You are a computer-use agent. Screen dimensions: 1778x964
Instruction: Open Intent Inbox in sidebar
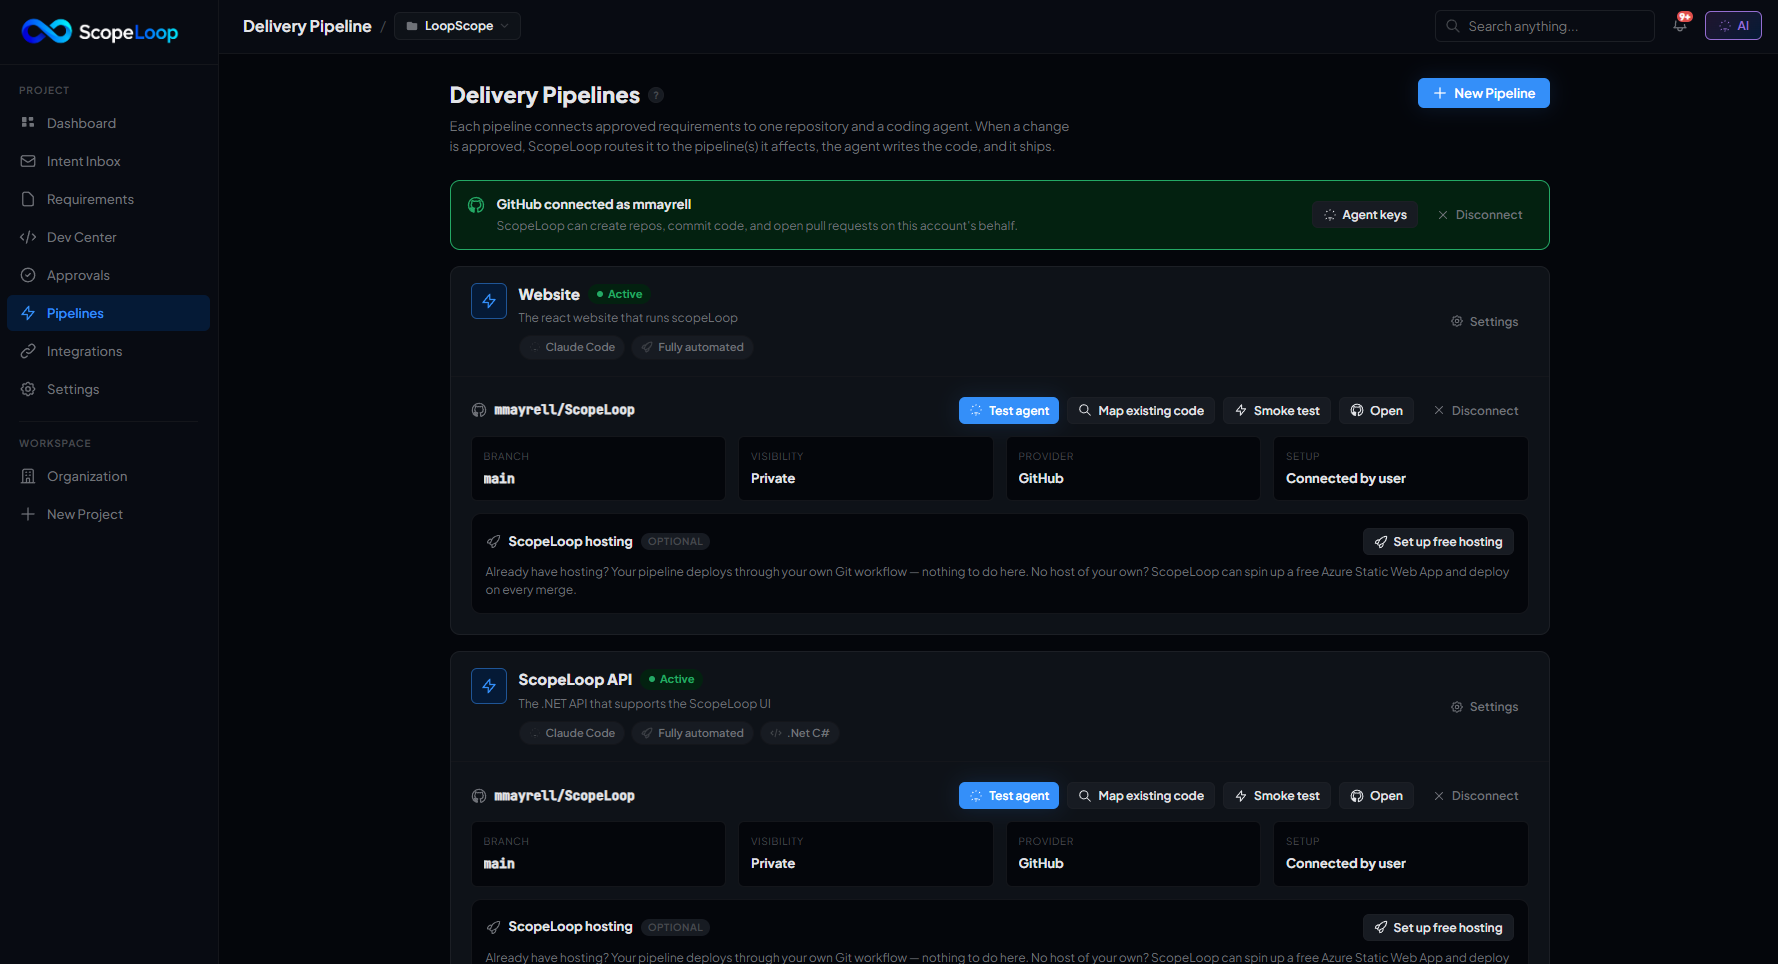point(108,161)
